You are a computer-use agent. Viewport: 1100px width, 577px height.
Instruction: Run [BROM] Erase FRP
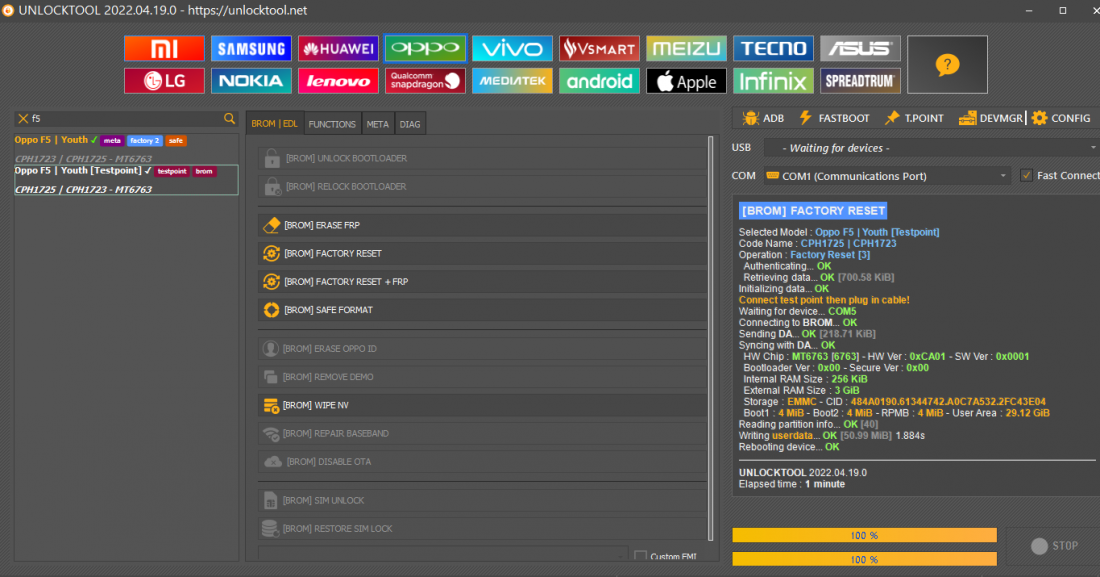coord(483,225)
